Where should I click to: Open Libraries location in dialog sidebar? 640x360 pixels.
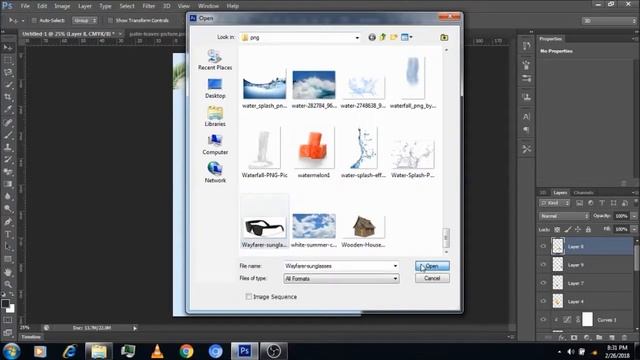pos(215,116)
